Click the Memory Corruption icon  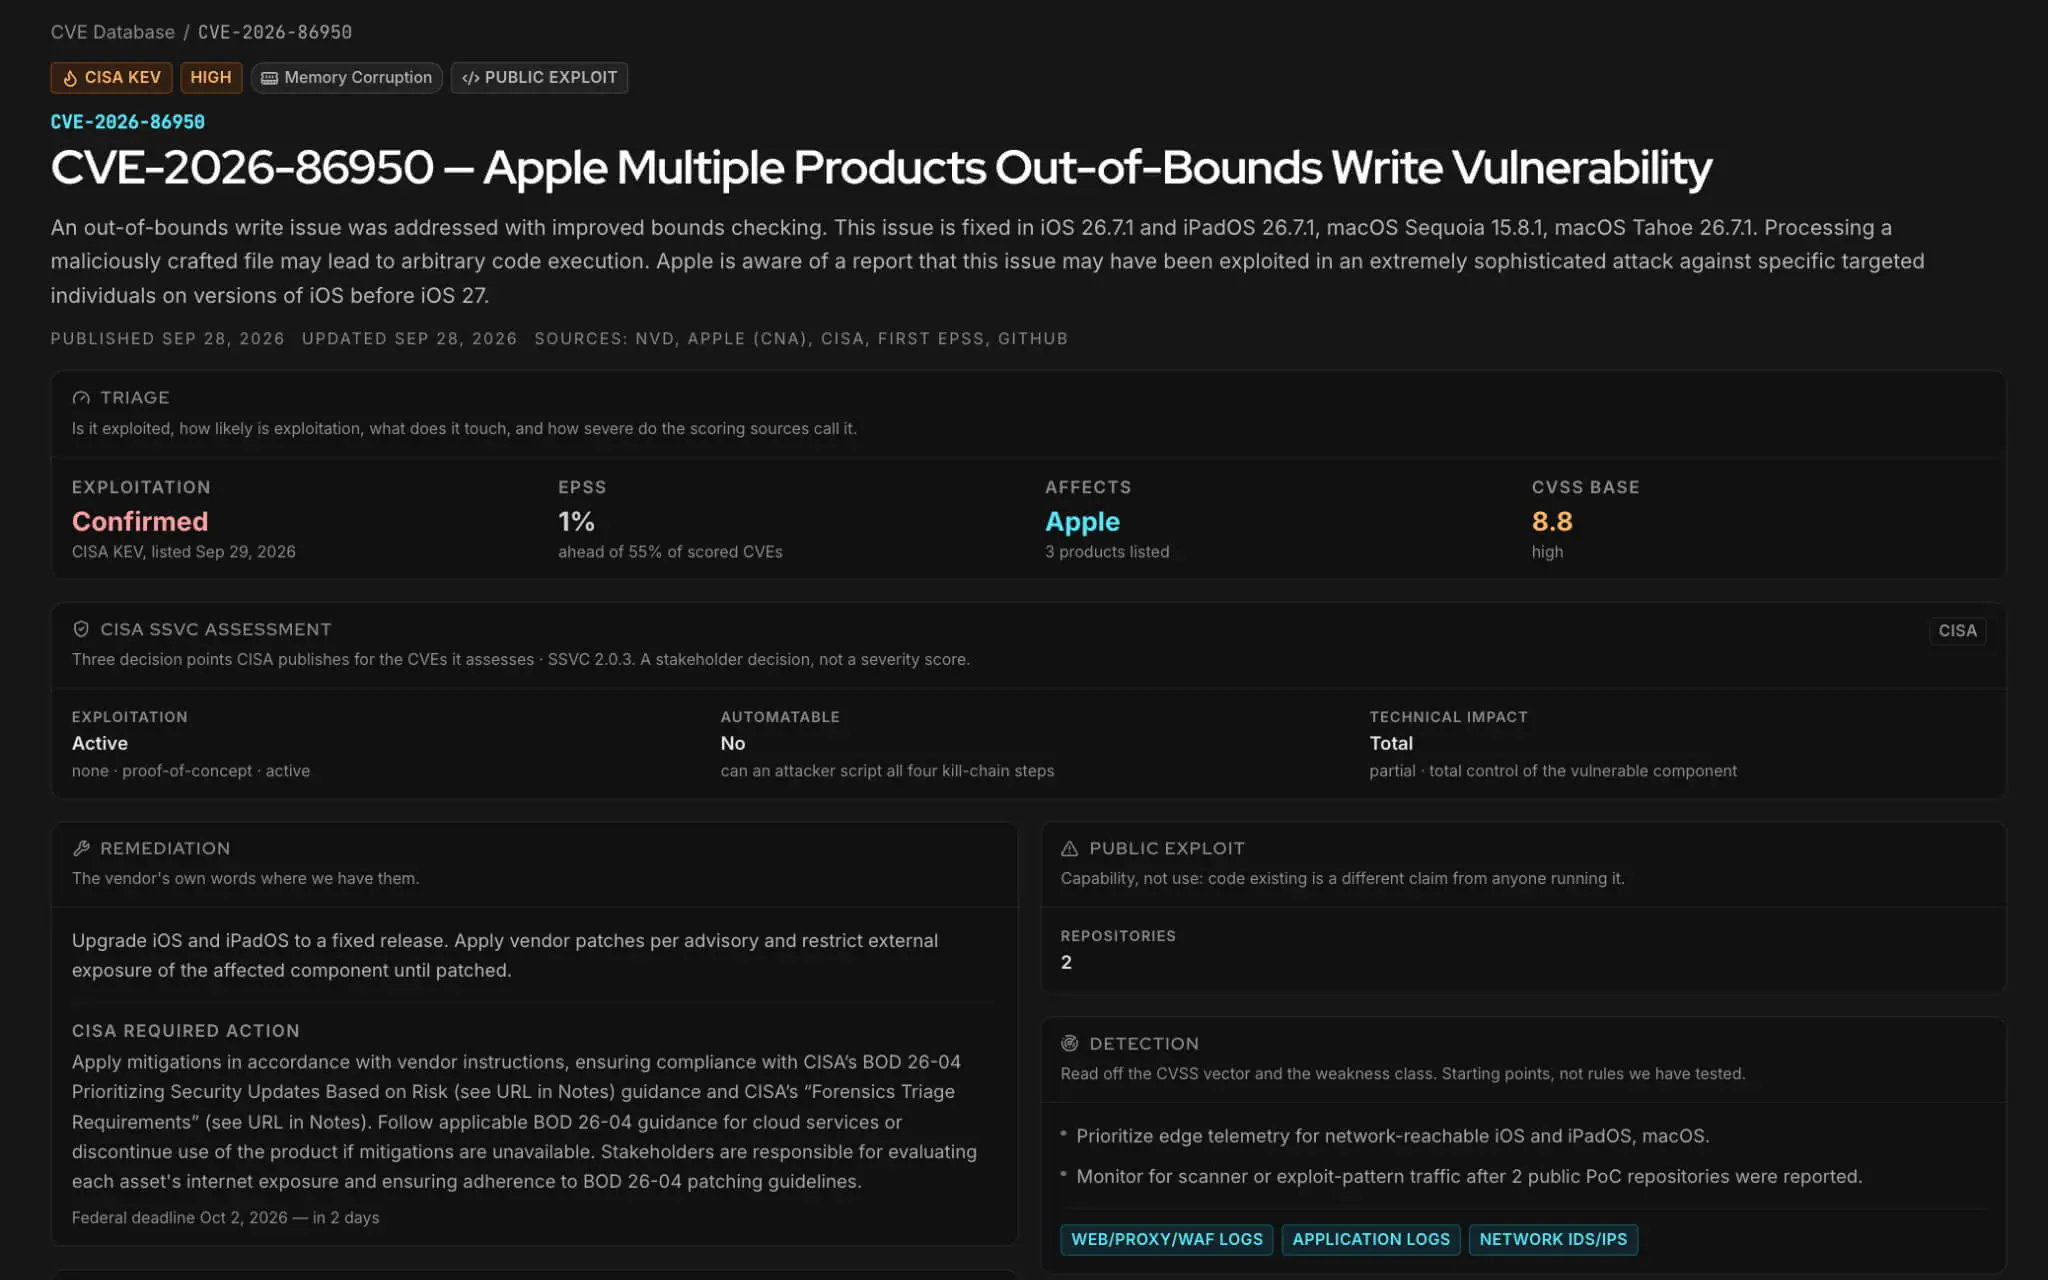click(269, 78)
